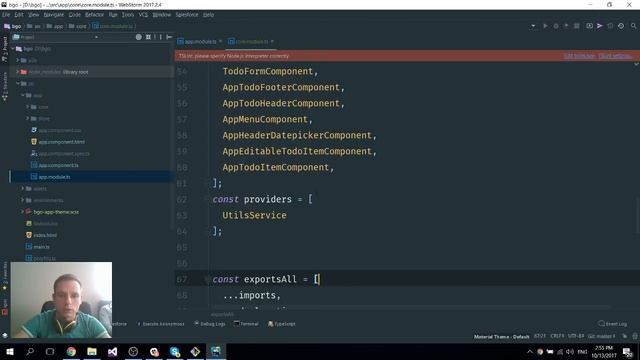Viewport: 640px width, 360px height.
Task: Open the Terminal tool window
Action: pyautogui.click(x=246, y=324)
